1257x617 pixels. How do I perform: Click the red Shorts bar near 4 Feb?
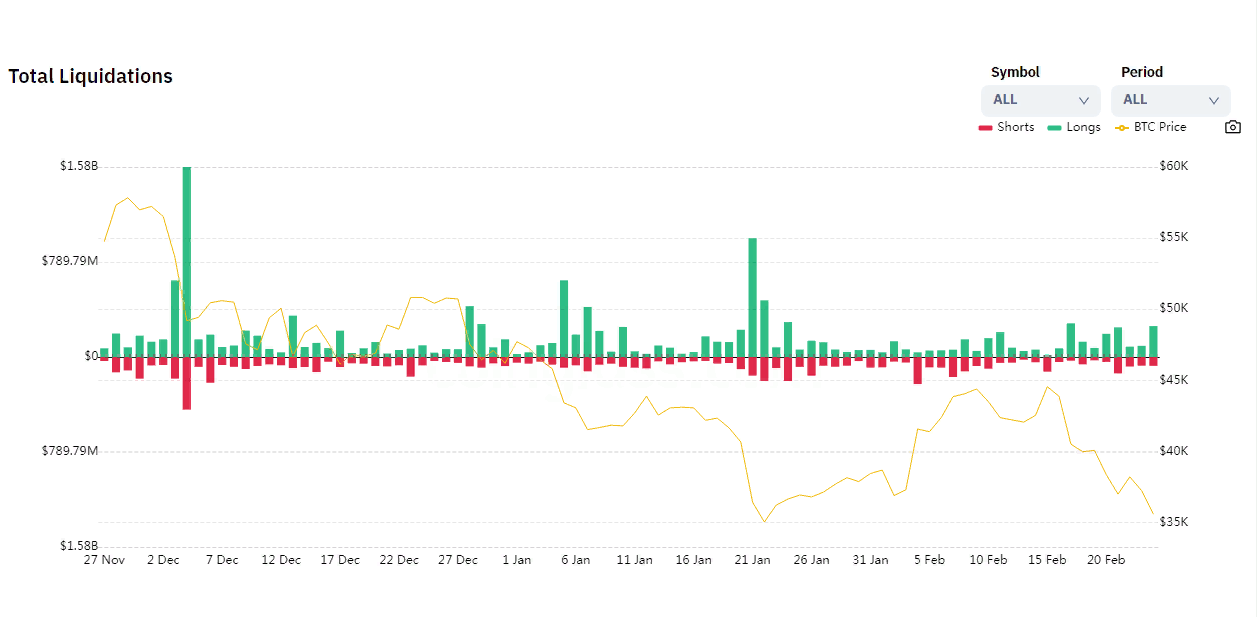click(x=917, y=370)
